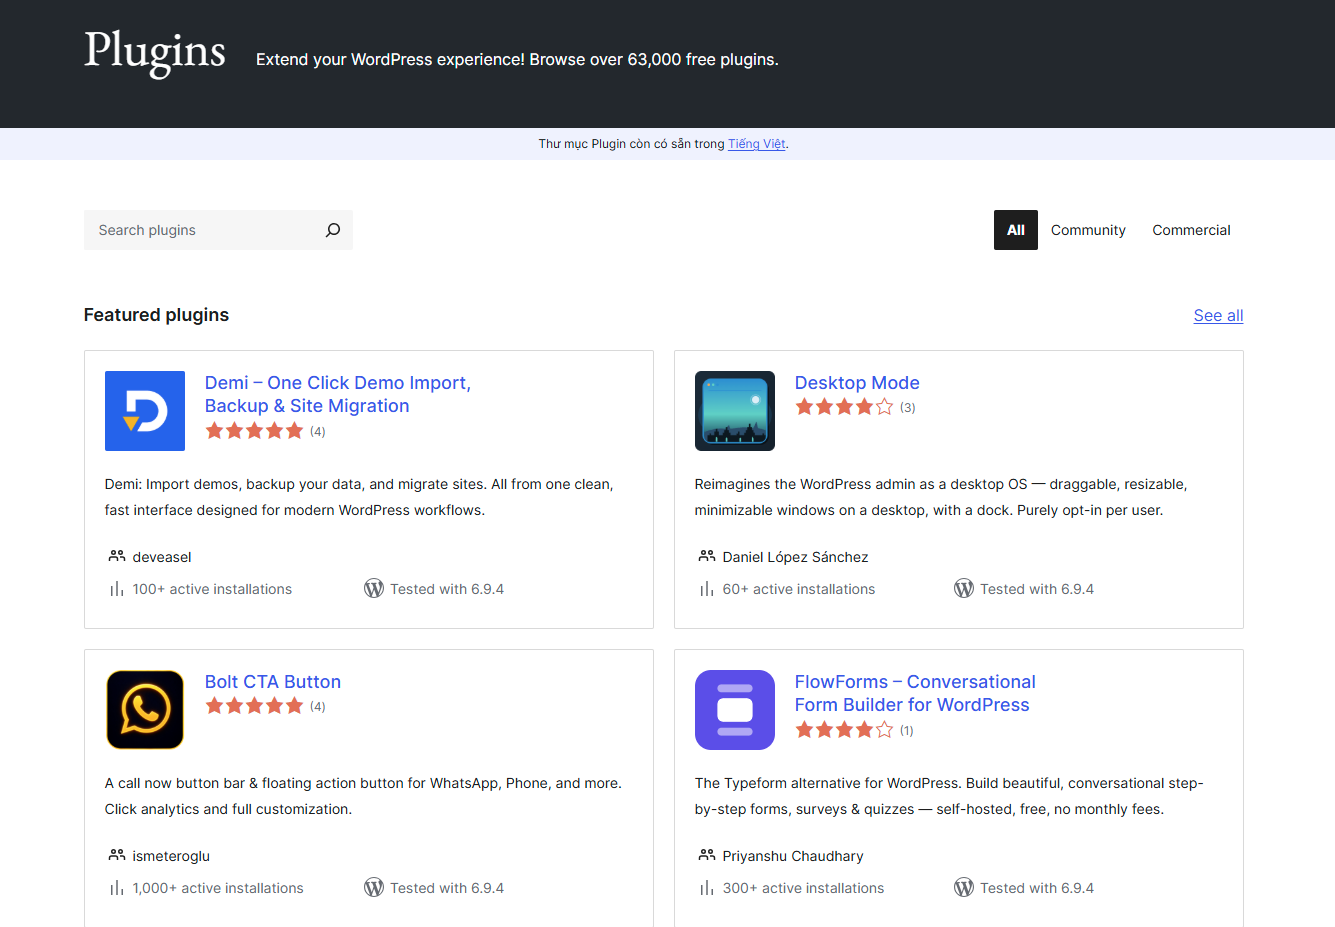Click the author icon beside Daniel López Sánchez
Viewport: 1335px width, 927px height.
tap(707, 556)
